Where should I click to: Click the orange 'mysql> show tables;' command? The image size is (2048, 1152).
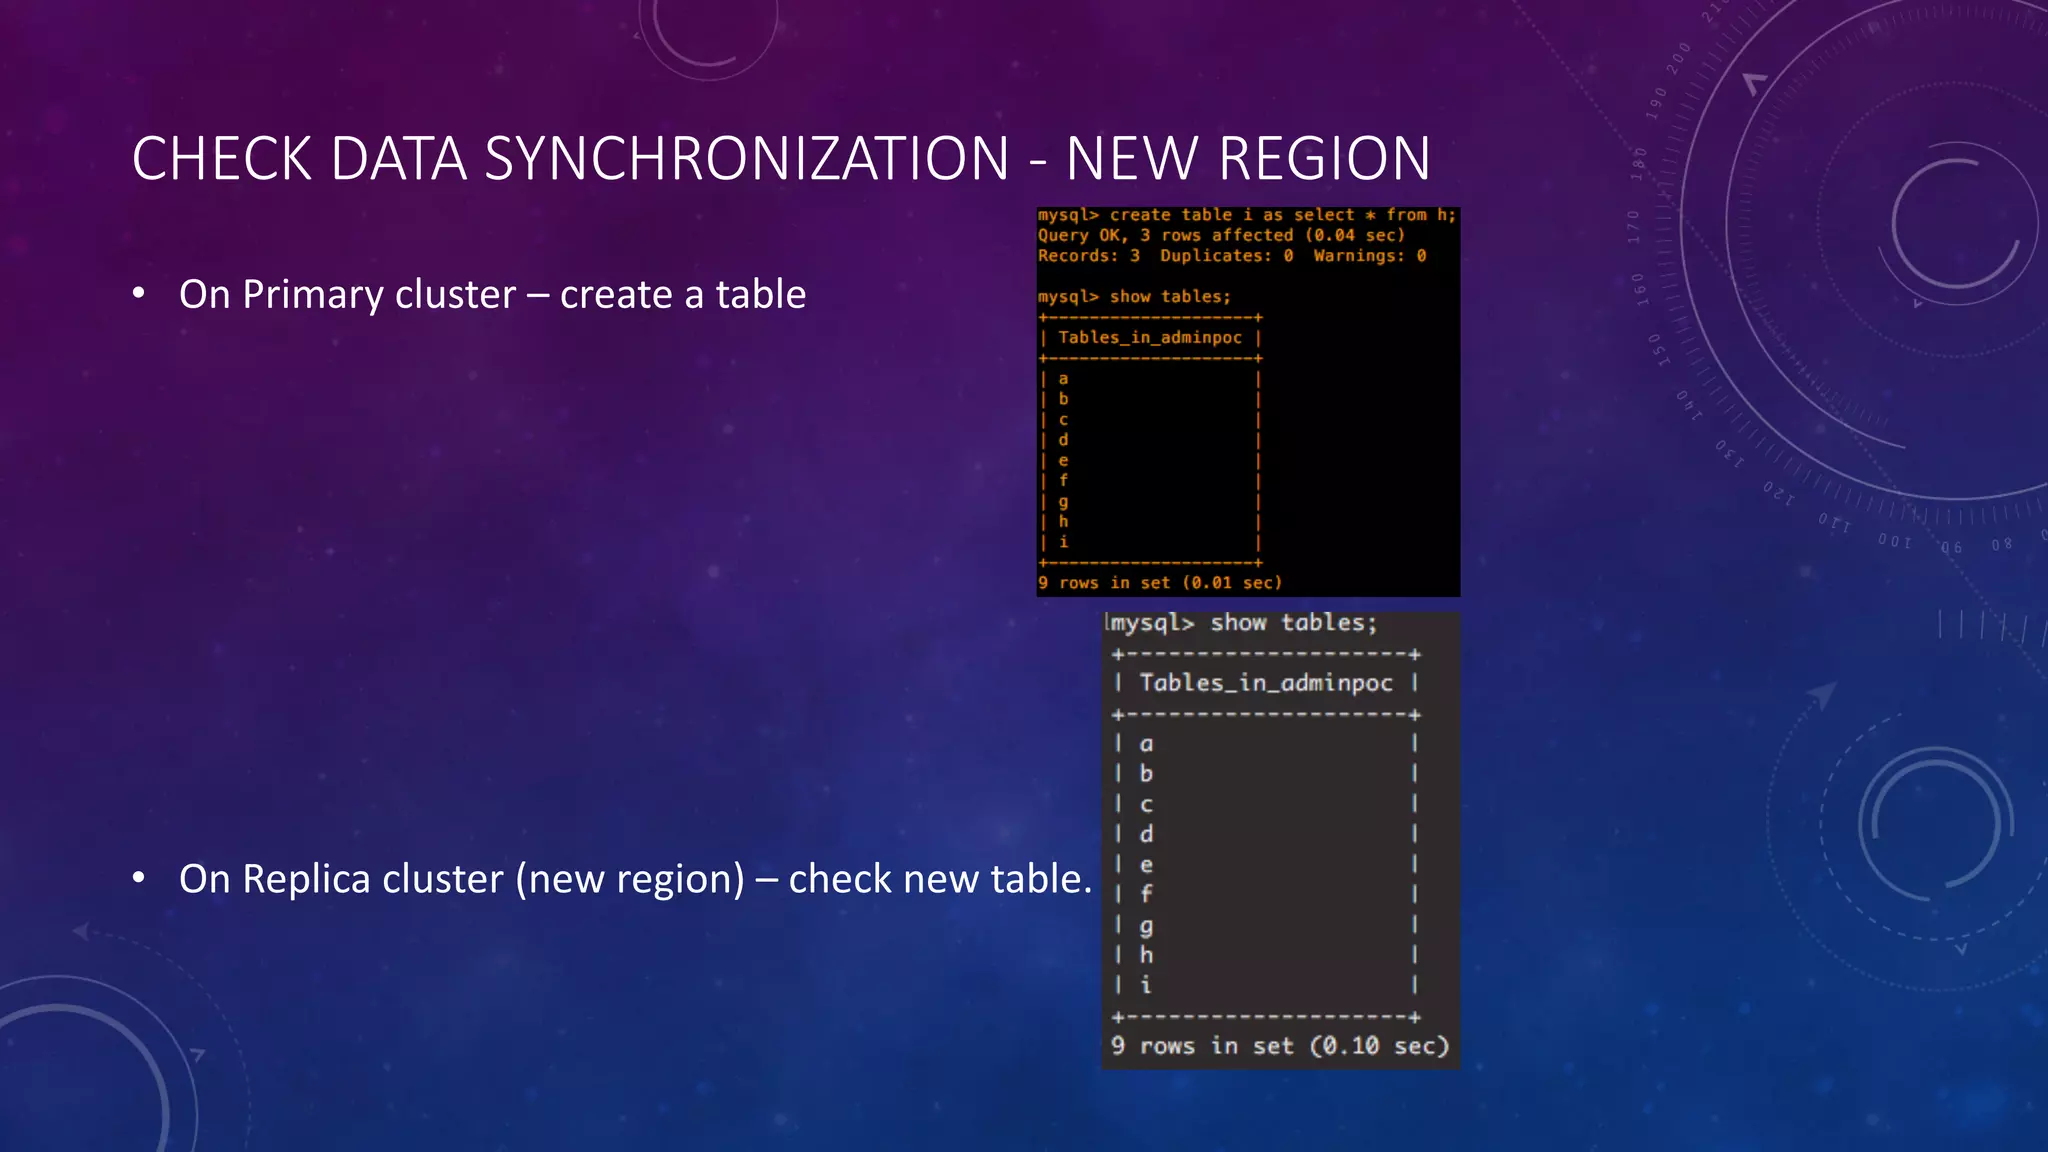pos(1134,297)
